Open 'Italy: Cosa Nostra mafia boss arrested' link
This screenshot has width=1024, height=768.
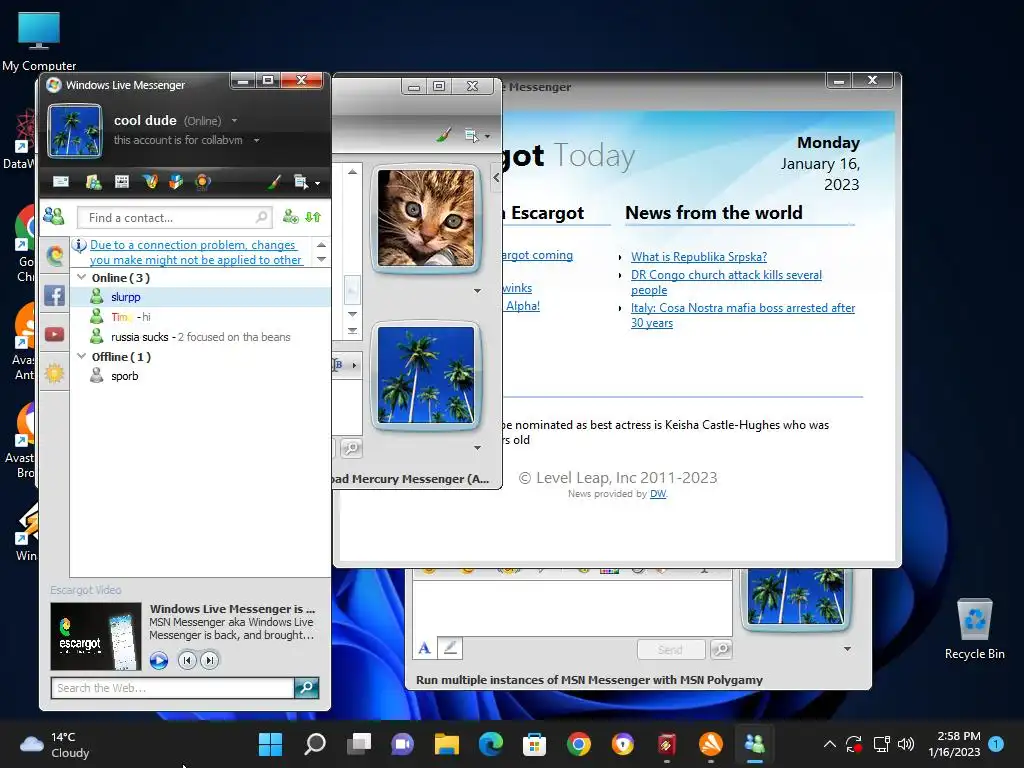(743, 315)
